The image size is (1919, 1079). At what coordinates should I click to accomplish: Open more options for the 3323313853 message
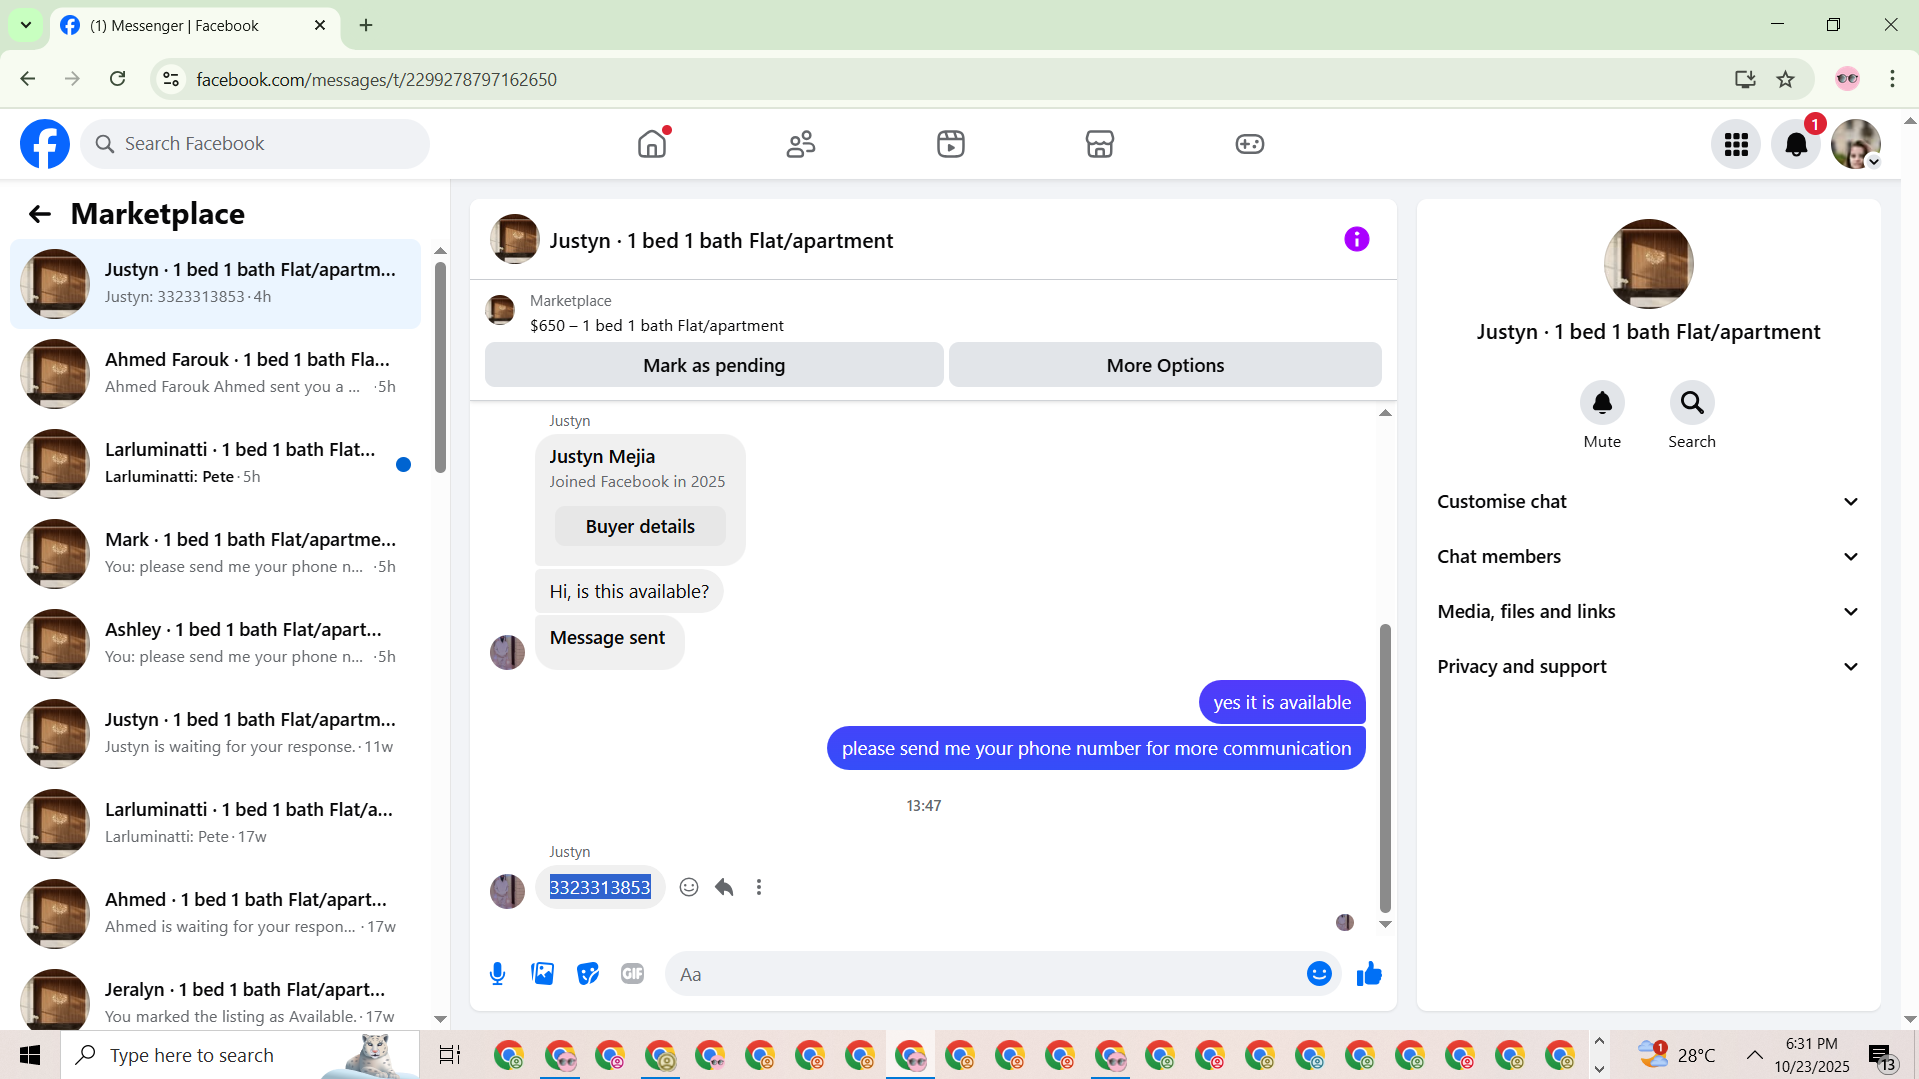[x=759, y=887]
